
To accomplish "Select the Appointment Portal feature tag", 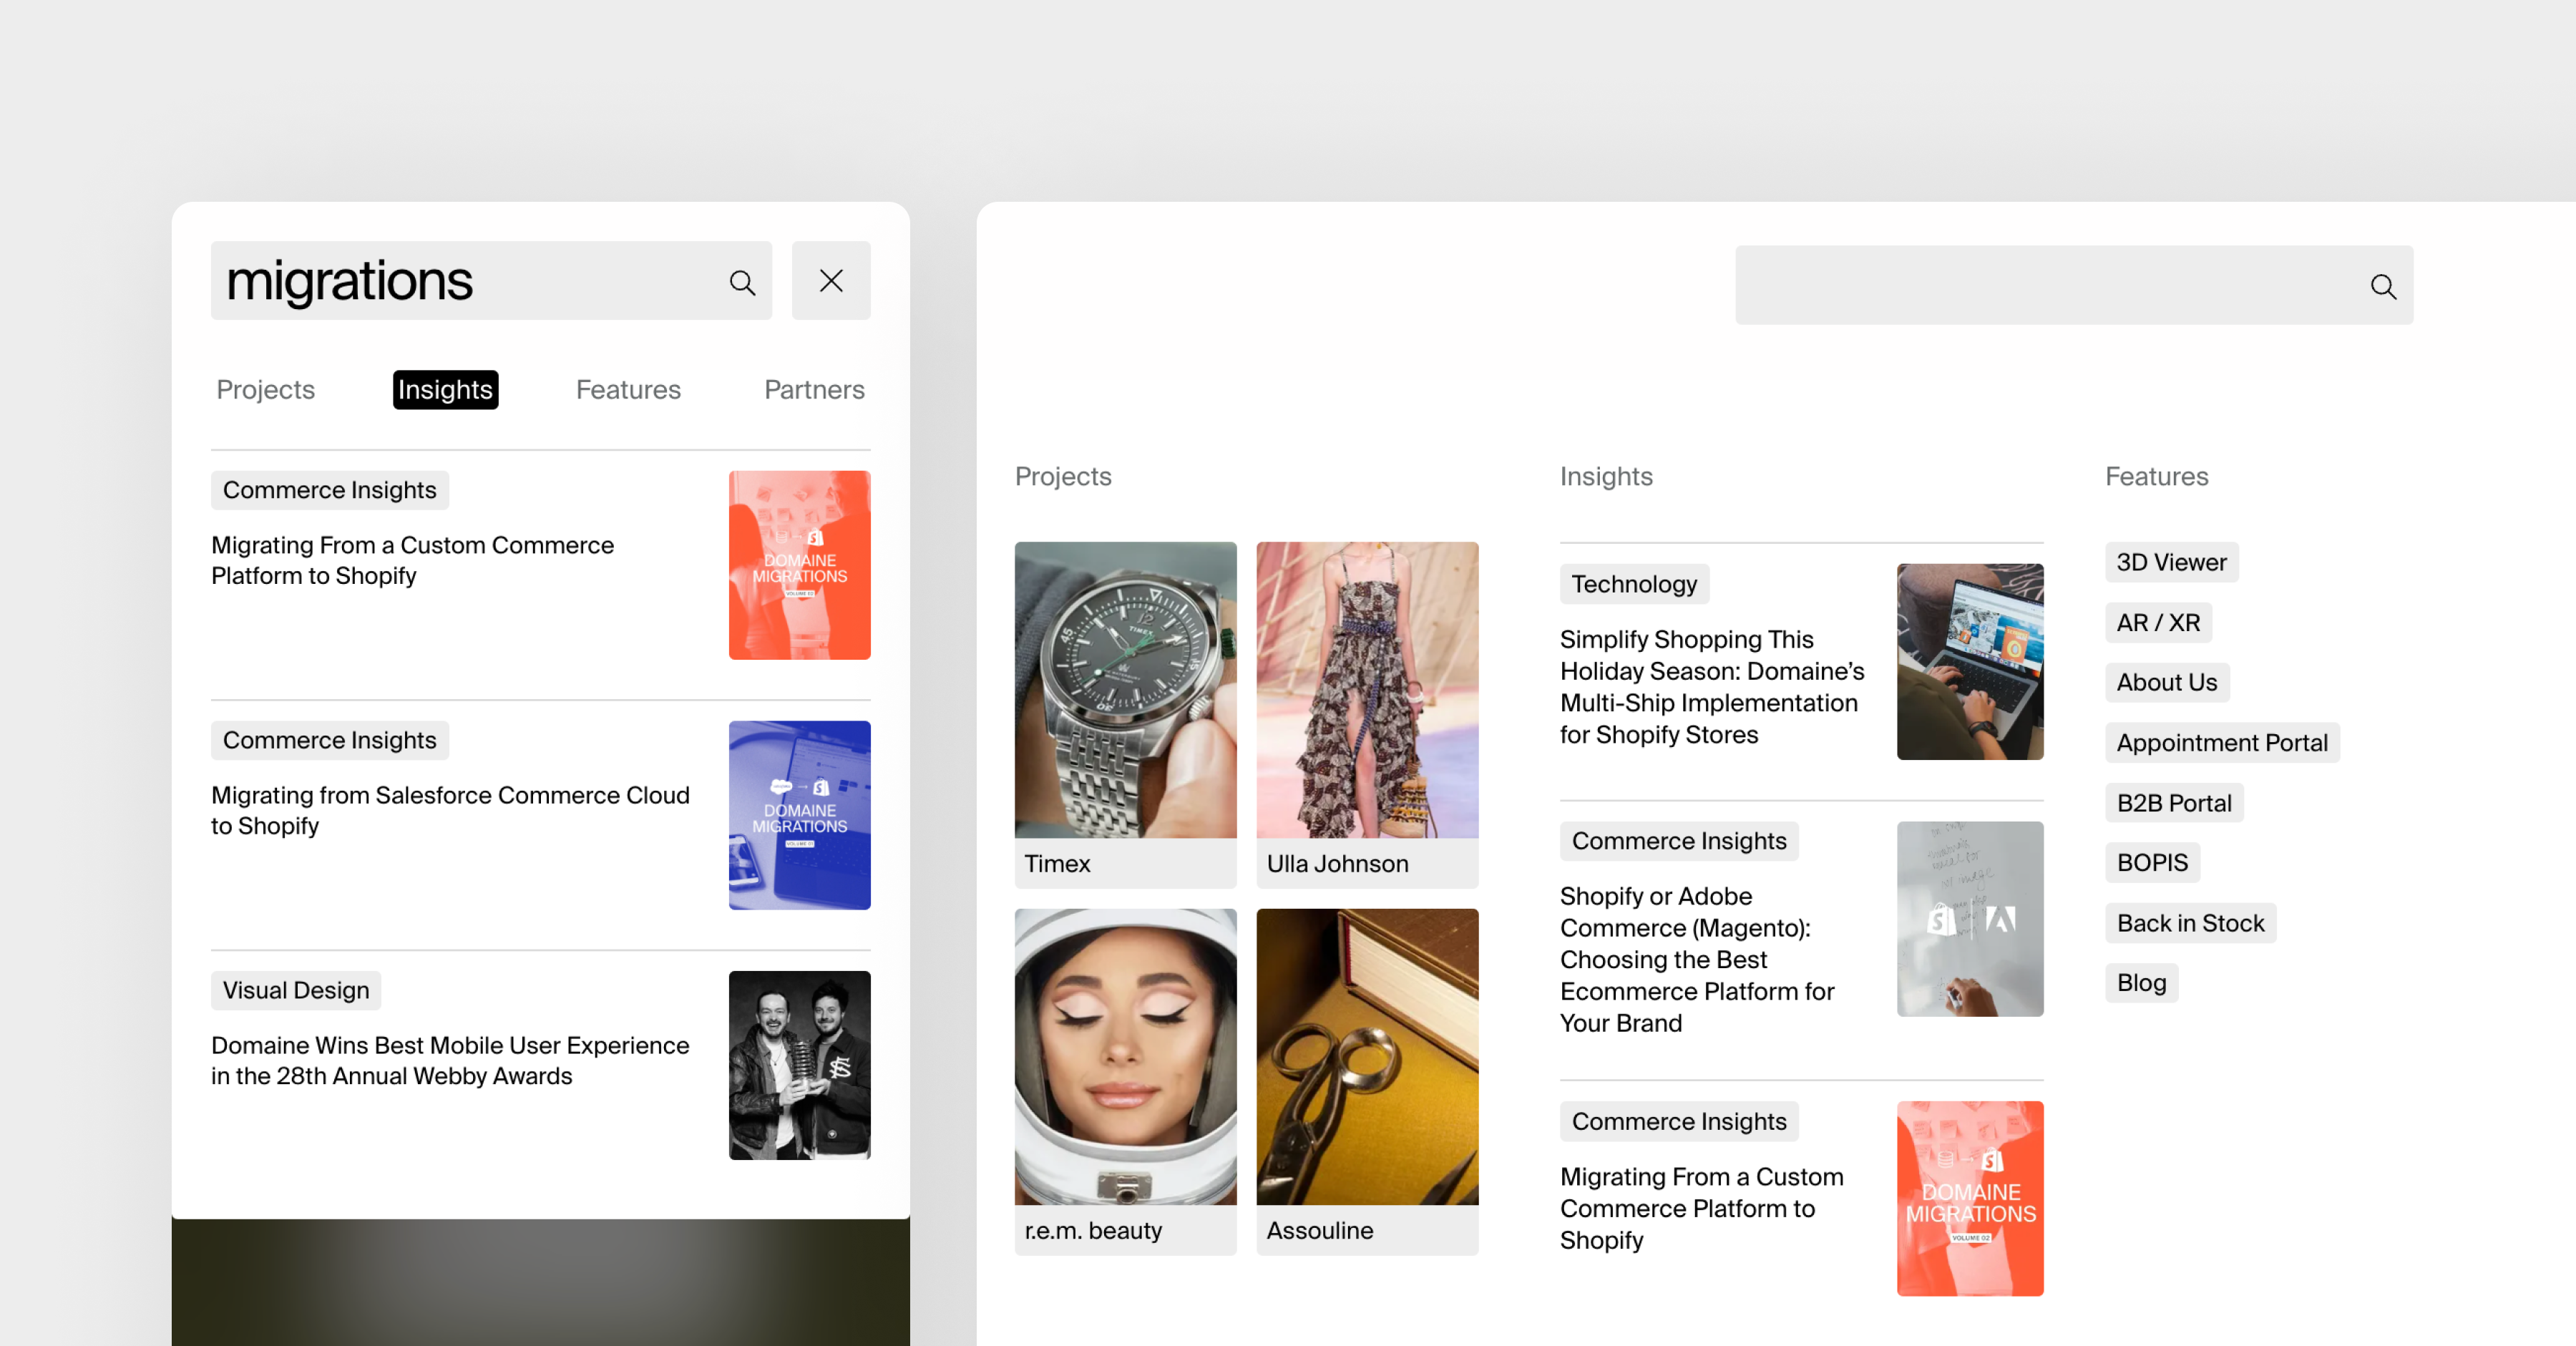I will [x=2222, y=743].
